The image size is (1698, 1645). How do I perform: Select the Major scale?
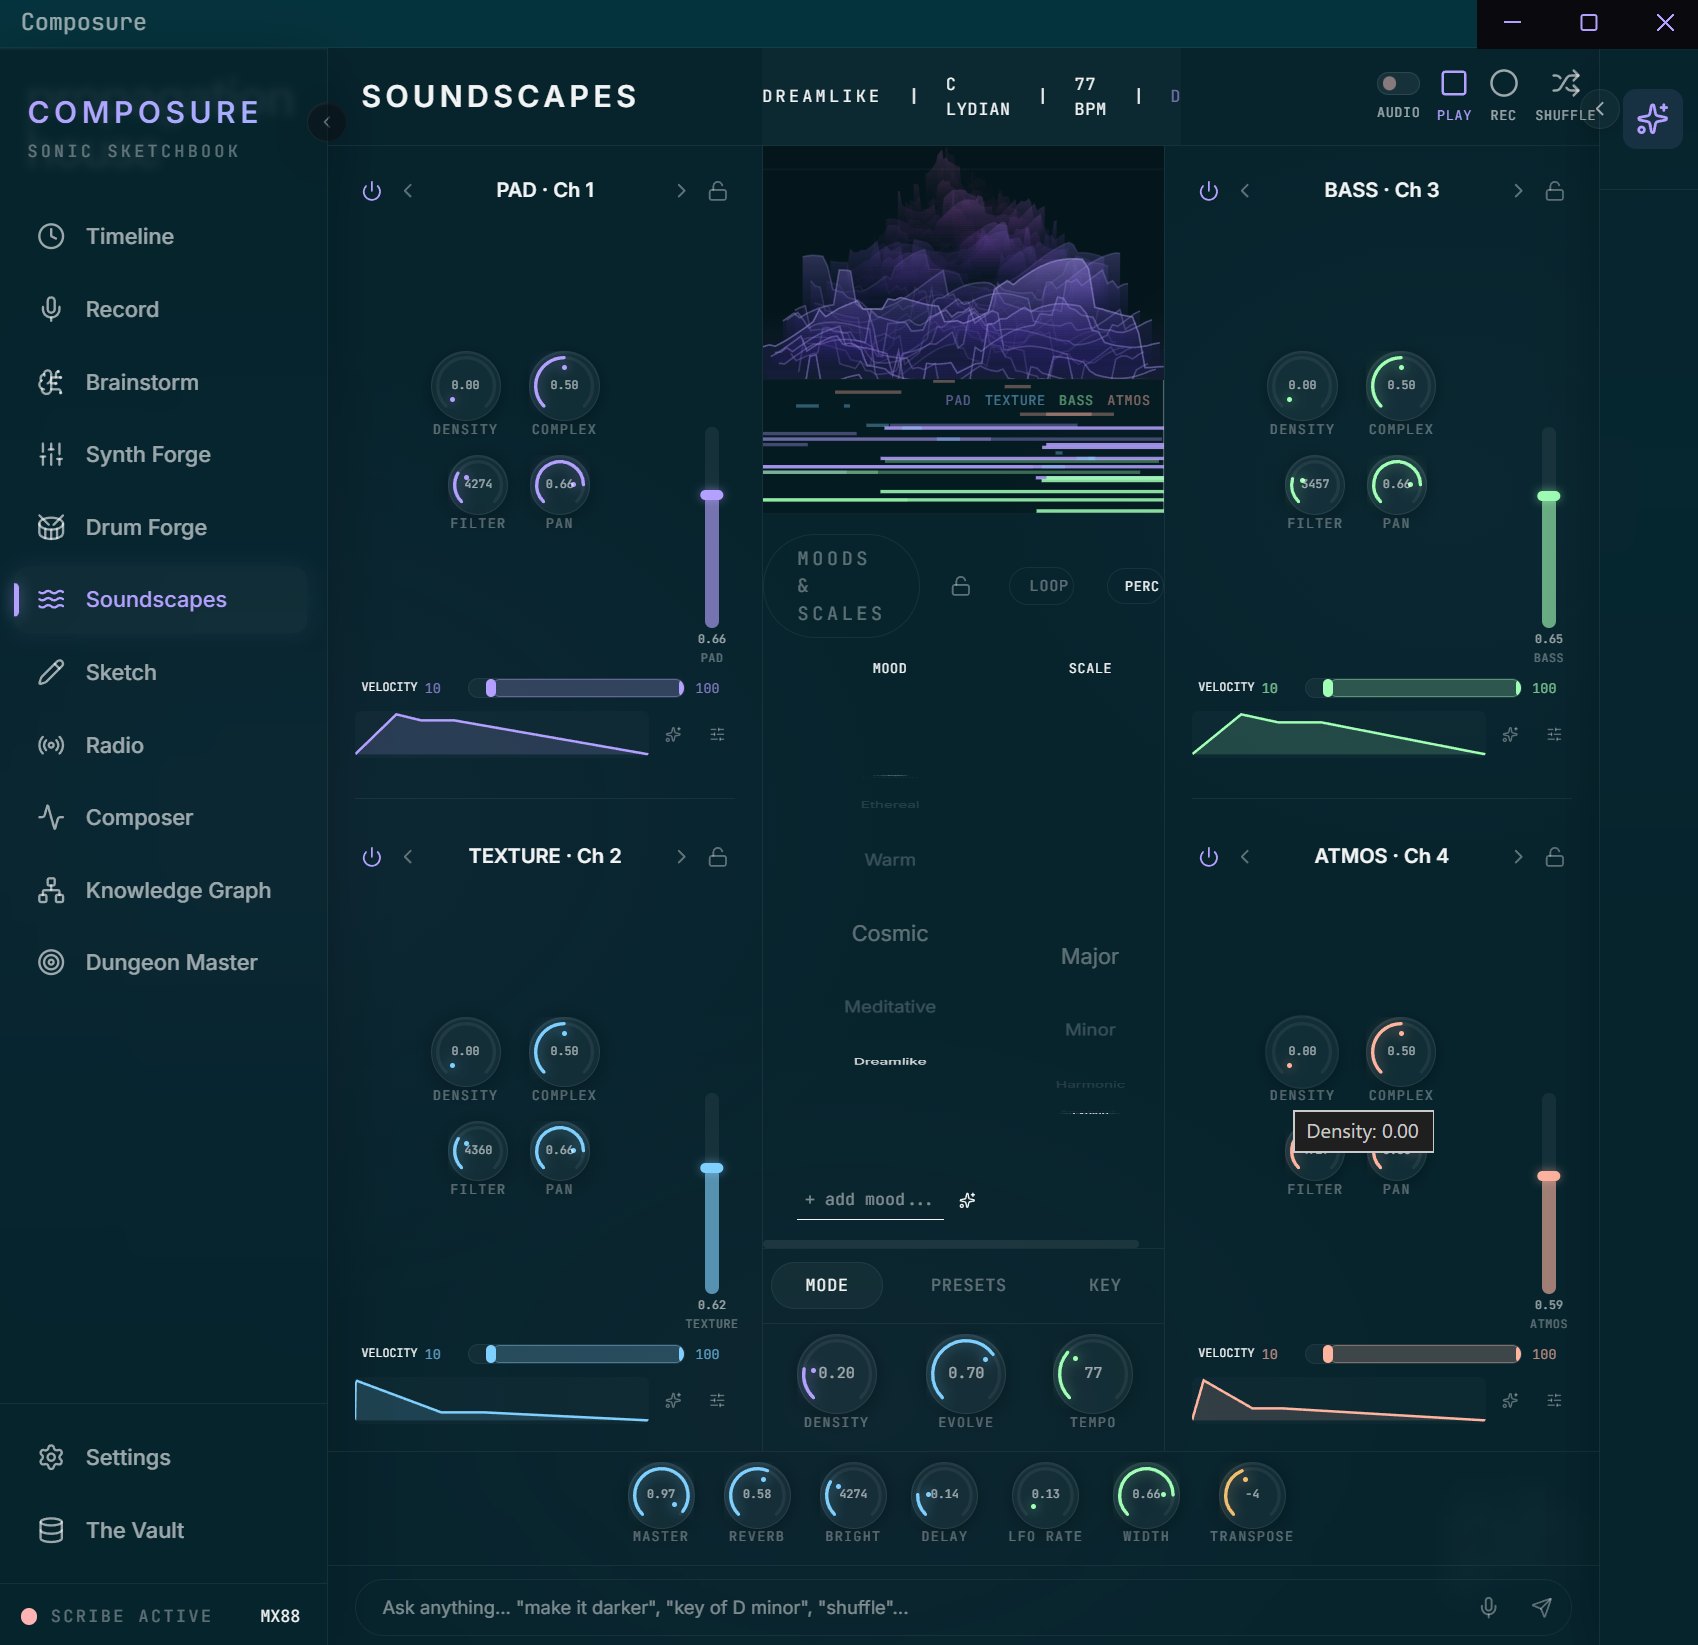pyautogui.click(x=1089, y=956)
